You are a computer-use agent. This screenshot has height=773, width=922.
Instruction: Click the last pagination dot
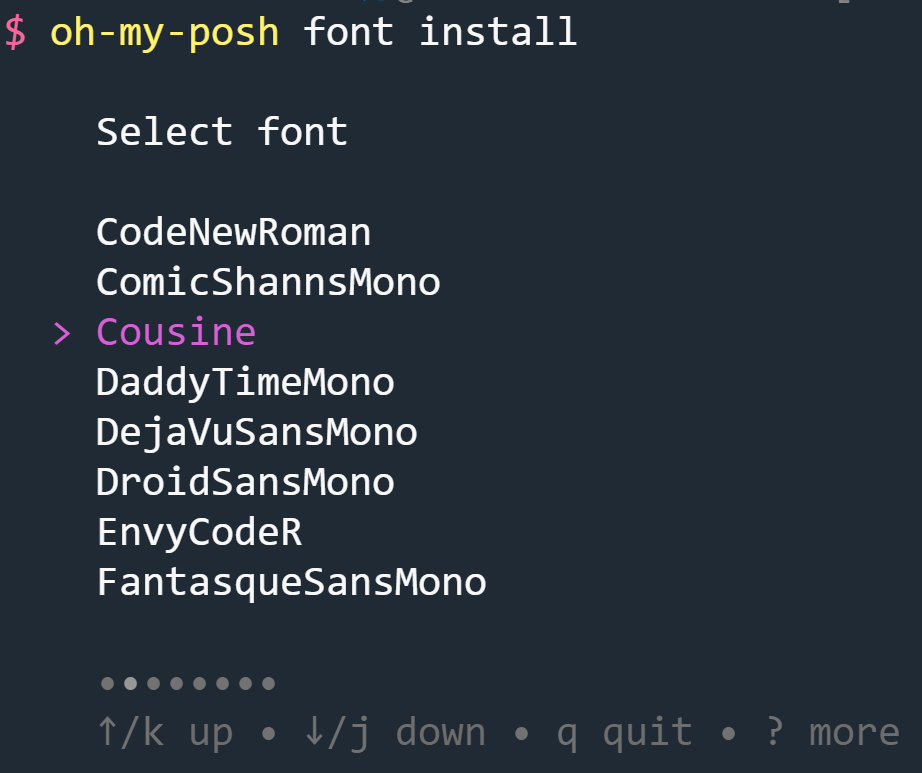tap(268, 685)
